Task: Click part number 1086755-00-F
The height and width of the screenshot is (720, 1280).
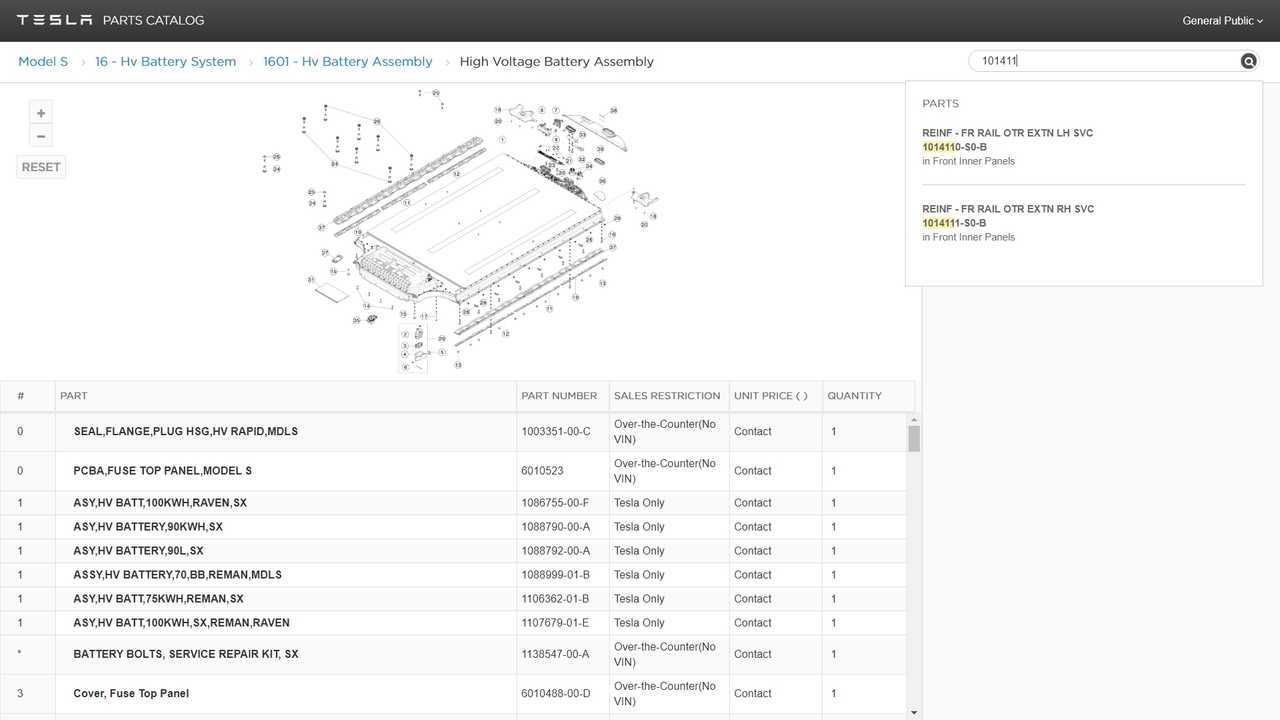Action: click(555, 503)
